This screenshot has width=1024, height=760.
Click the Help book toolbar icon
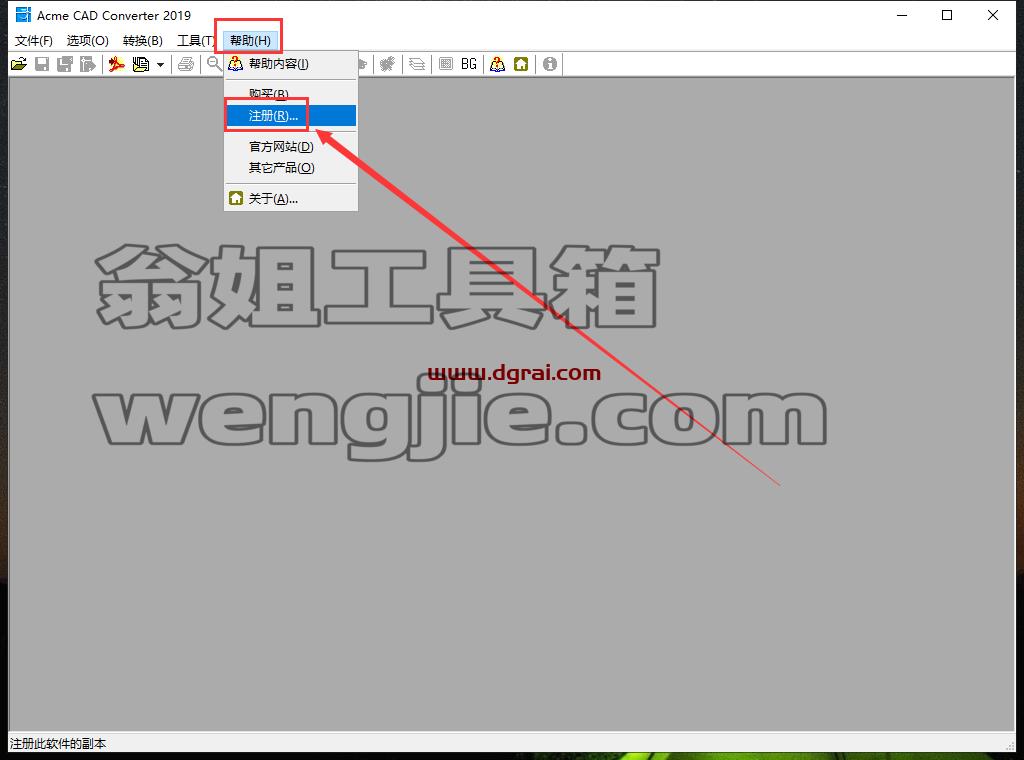pyautogui.click(x=498, y=64)
